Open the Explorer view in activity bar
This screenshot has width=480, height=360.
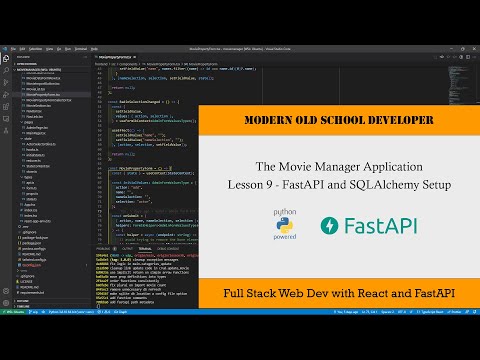click(x=6, y=59)
